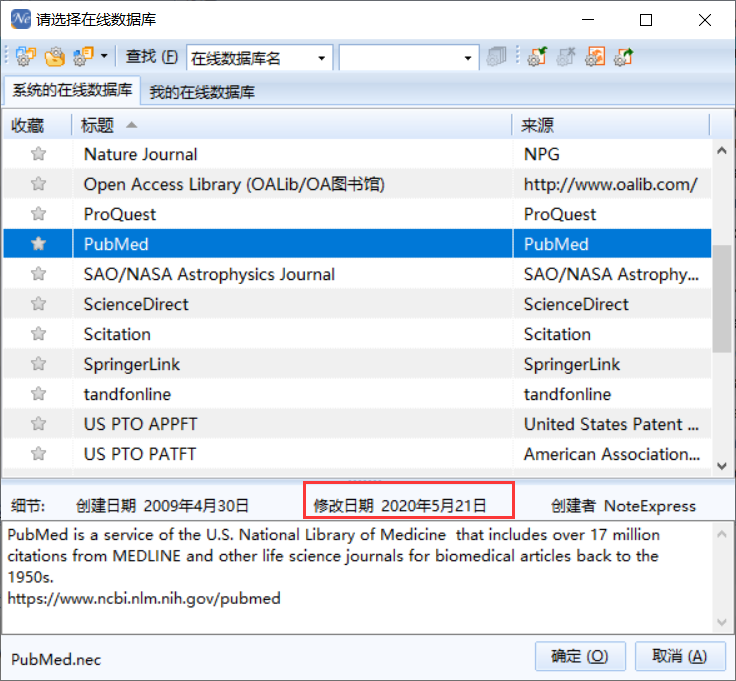This screenshot has width=736, height=681.
Task: Toggle favorite star for Nature Journal
Action: 38,154
